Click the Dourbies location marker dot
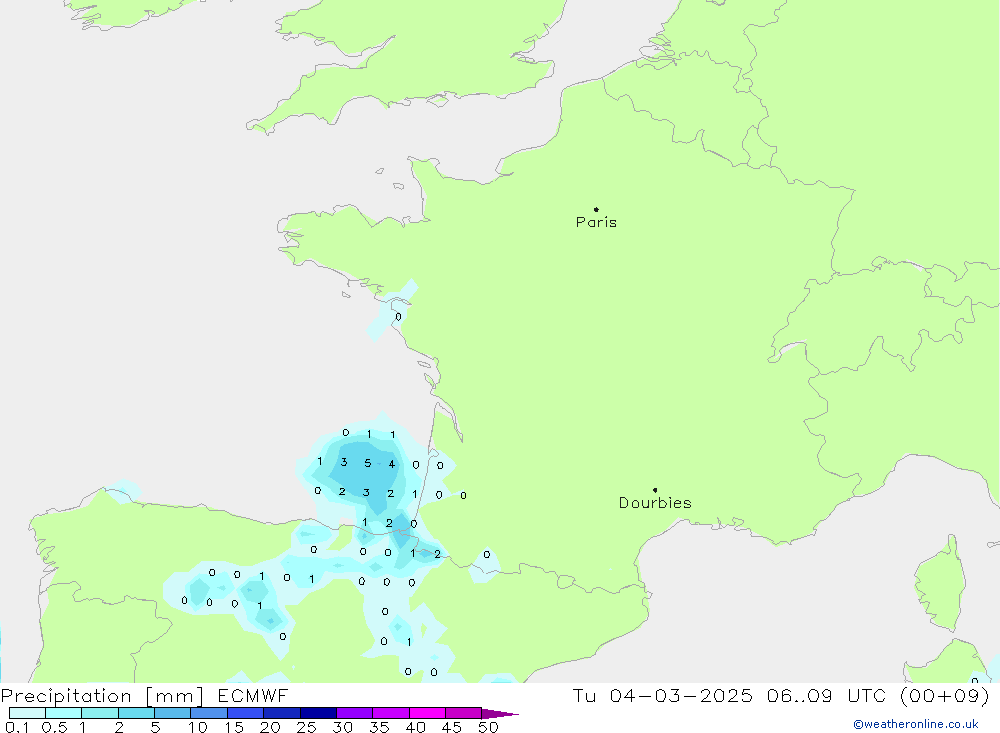Image resolution: width=1000 pixels, height=733 pixels. point(655,490)
